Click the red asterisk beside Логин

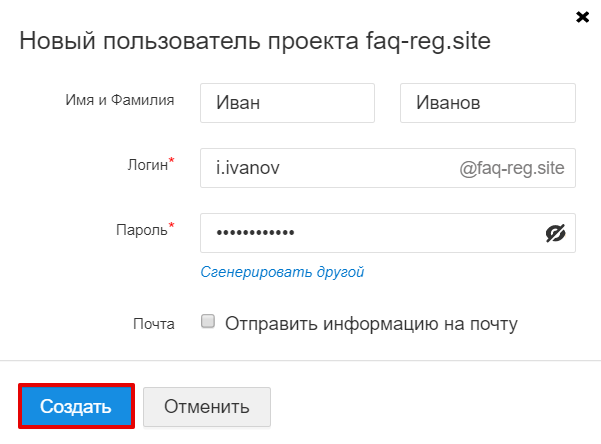[171, 161]
